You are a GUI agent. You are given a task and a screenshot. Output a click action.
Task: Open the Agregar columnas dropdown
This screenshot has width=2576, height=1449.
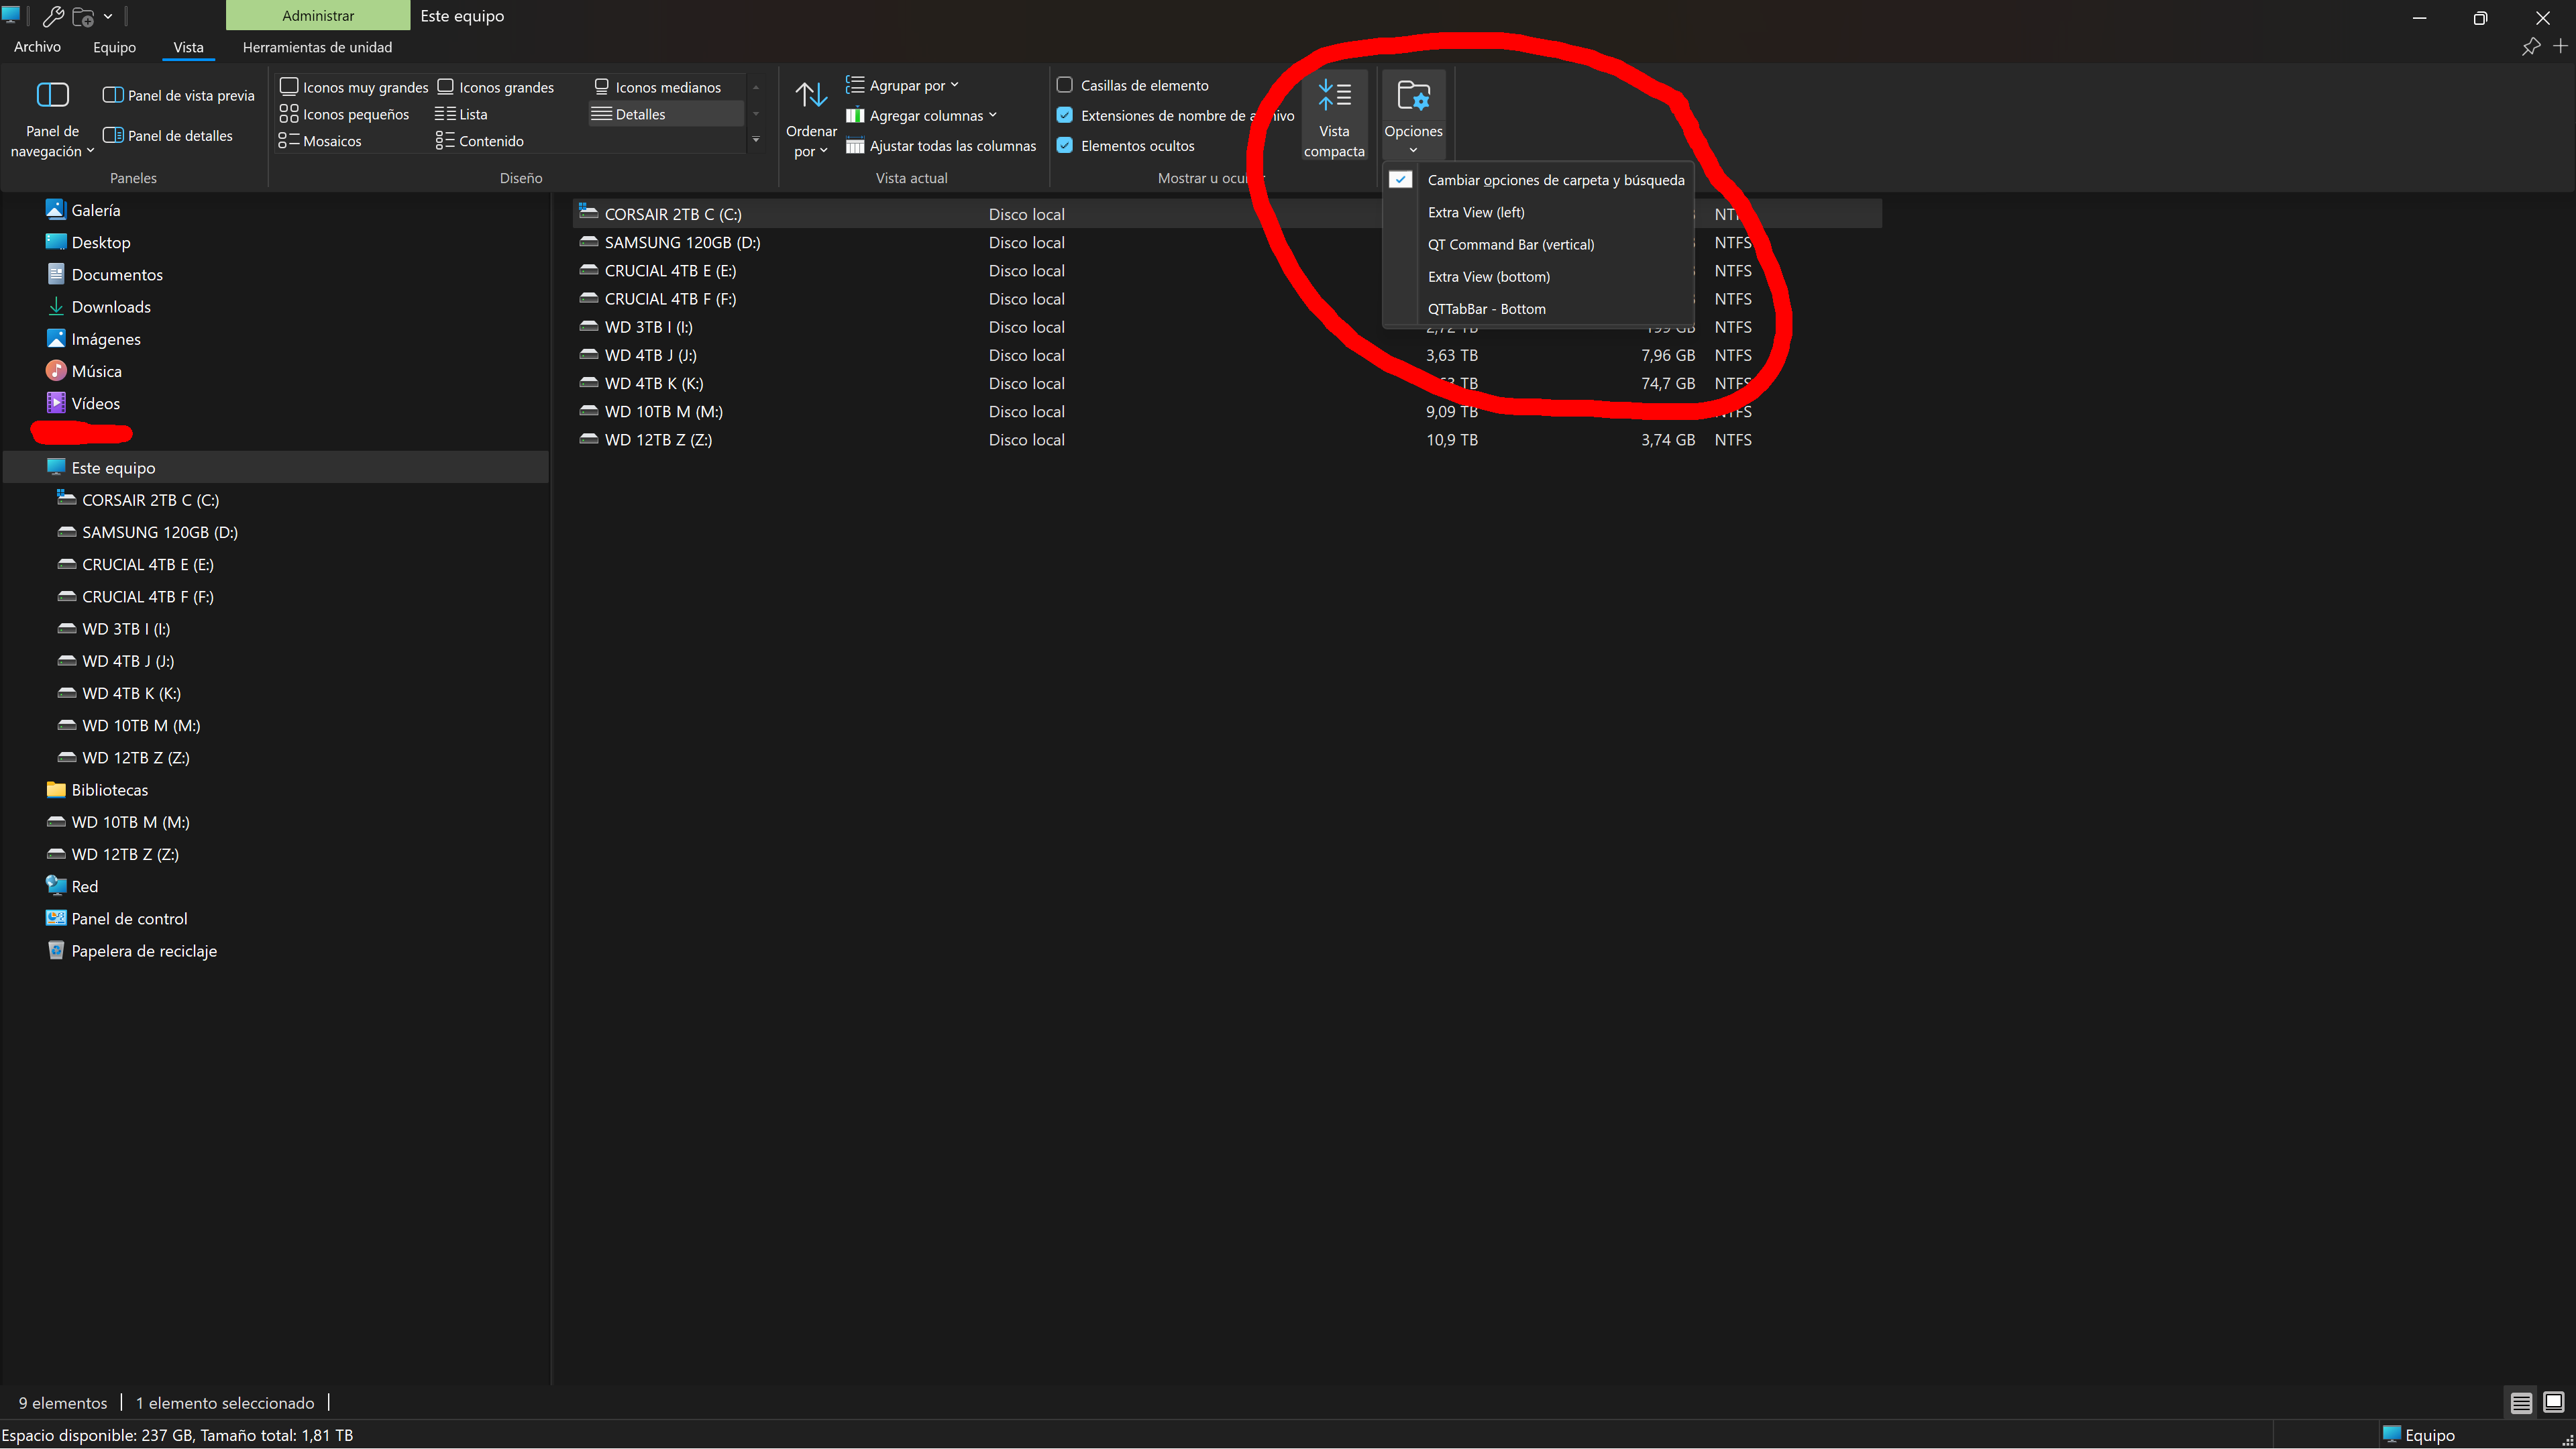[921, 115]
